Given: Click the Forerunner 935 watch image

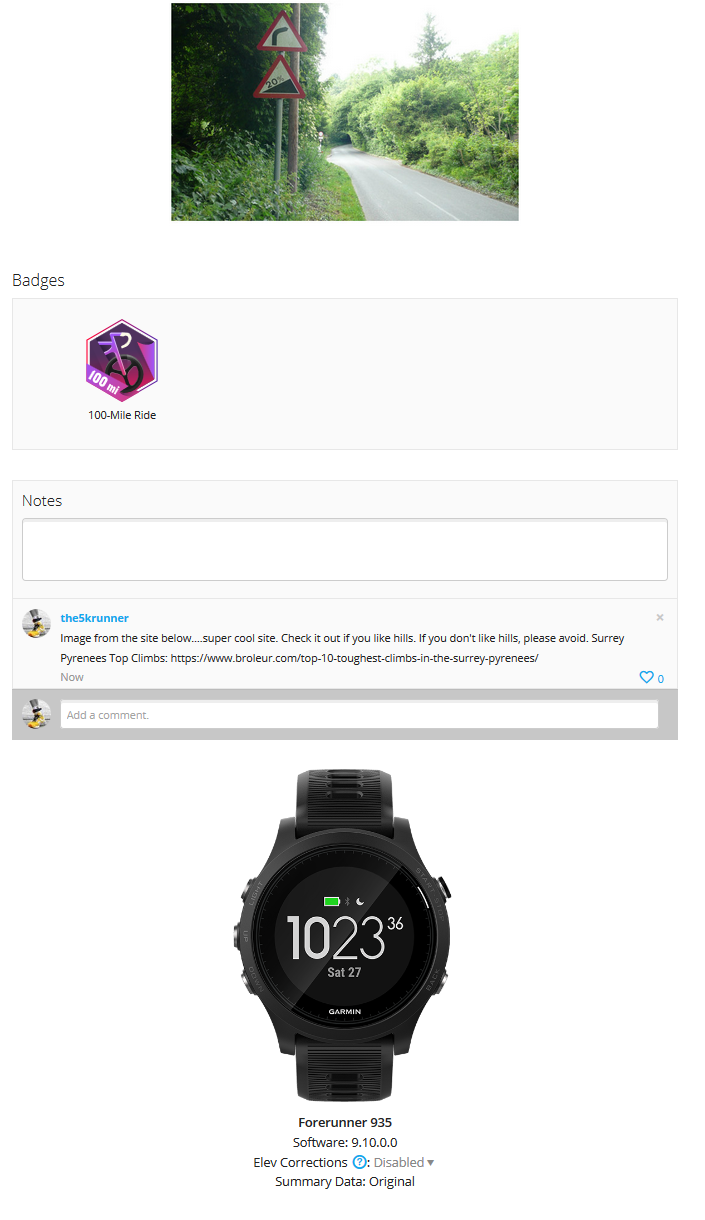Looking at the screenshot, I should (345, 936).
